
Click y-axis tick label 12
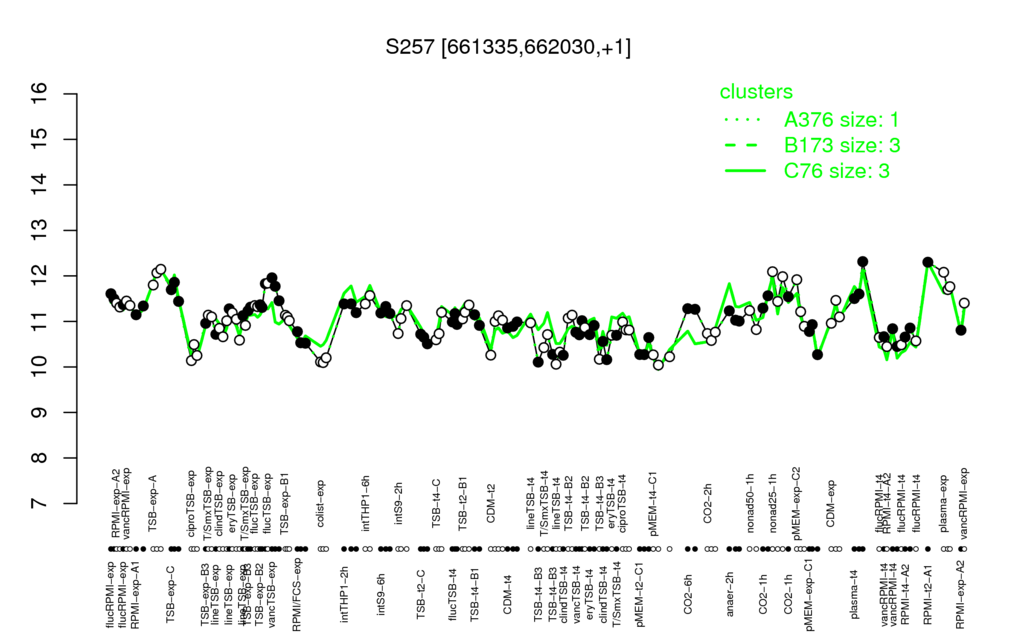point(39,276)
